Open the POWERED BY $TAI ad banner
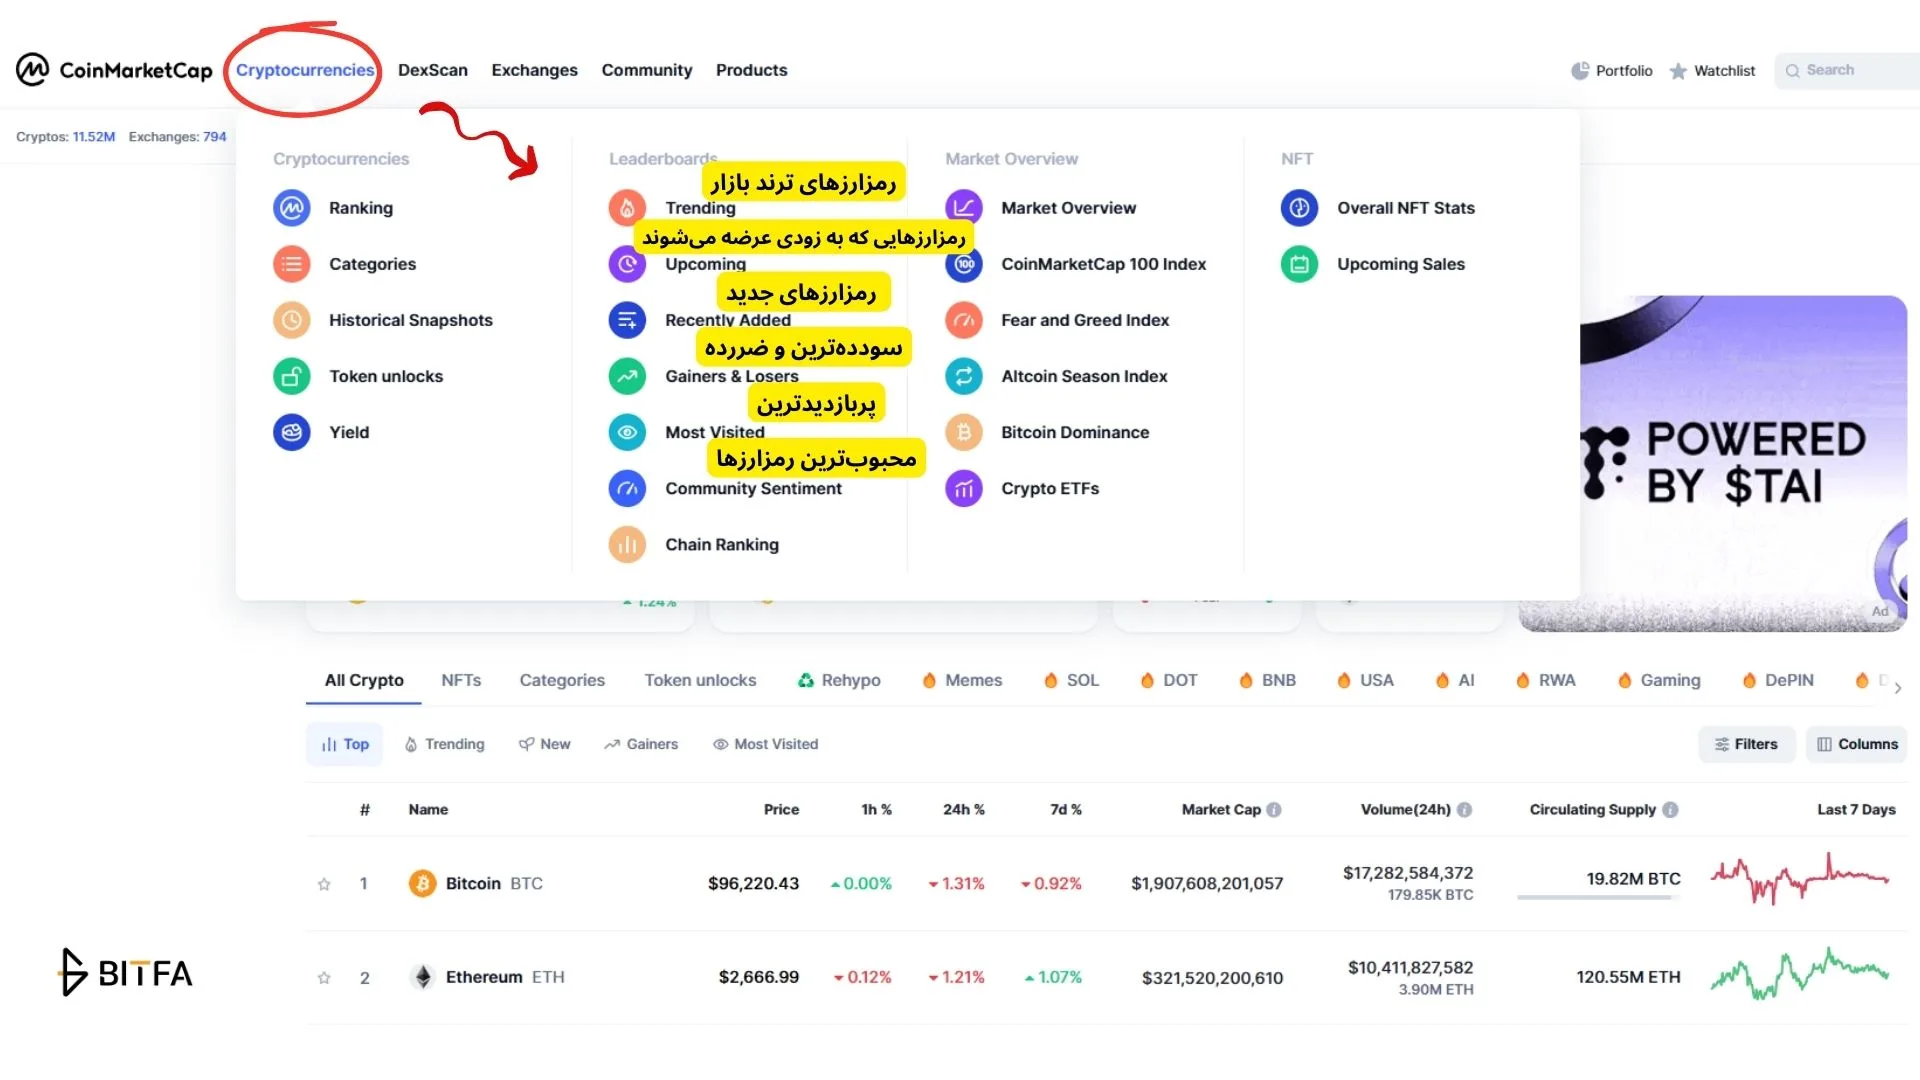 (x=1712, y=464)
